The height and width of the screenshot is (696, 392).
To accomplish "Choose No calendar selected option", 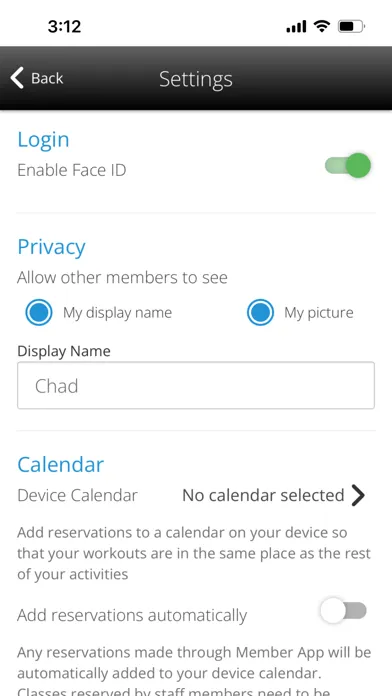I will [x=263, y=495].
